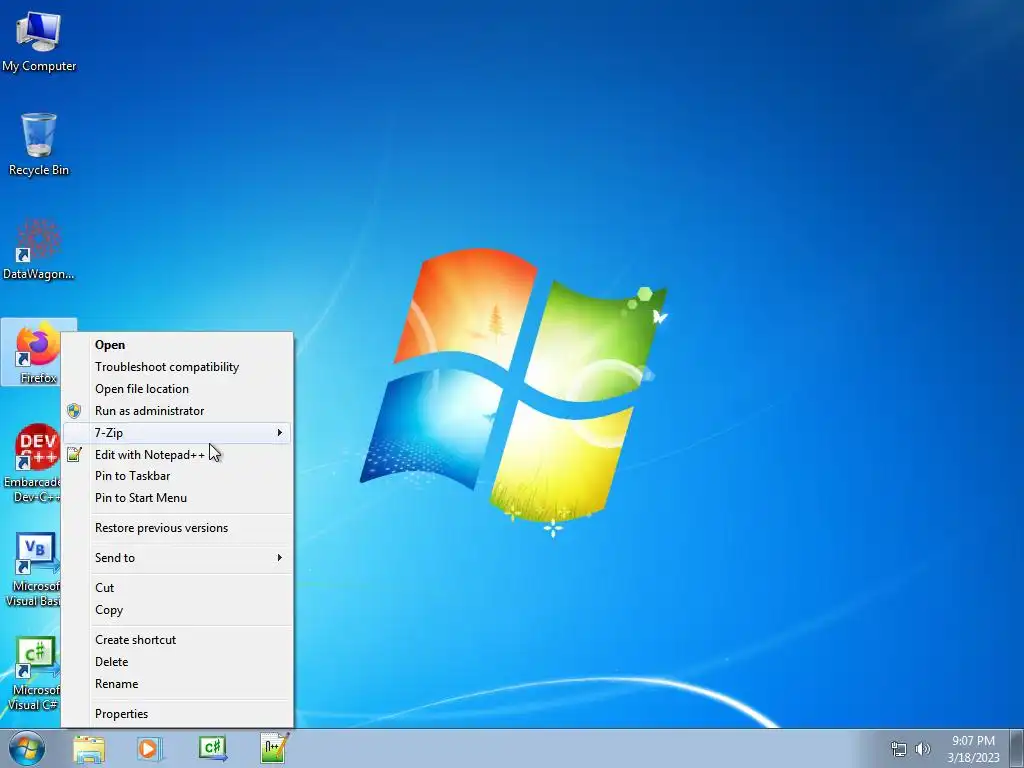Image resolution: width=1024 pixels, height=768 pixels.
Task: Choose Properties in the context menu
Action: coord(178,714)
